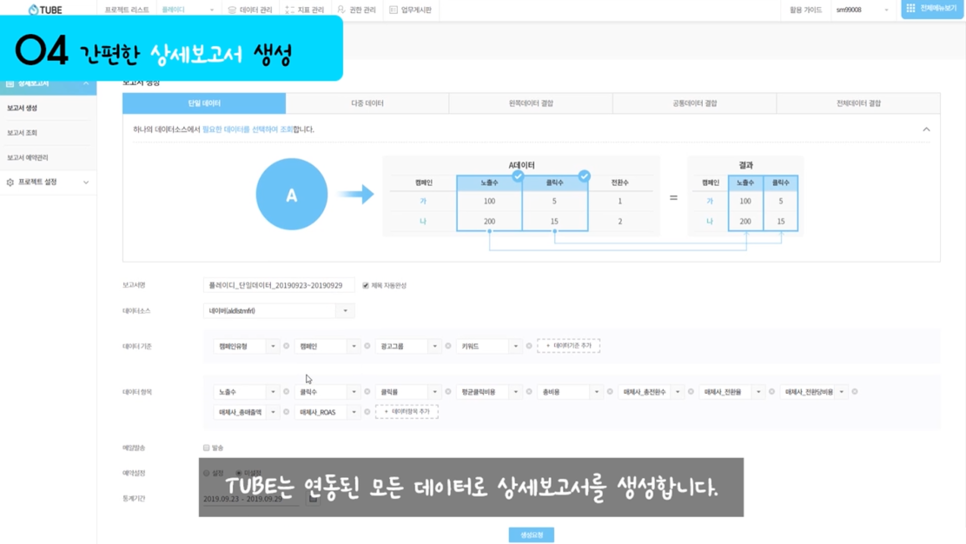Remove the 키워드 data criterion
The width and height of the screenshot is (966, 544).
pos(529,346)
